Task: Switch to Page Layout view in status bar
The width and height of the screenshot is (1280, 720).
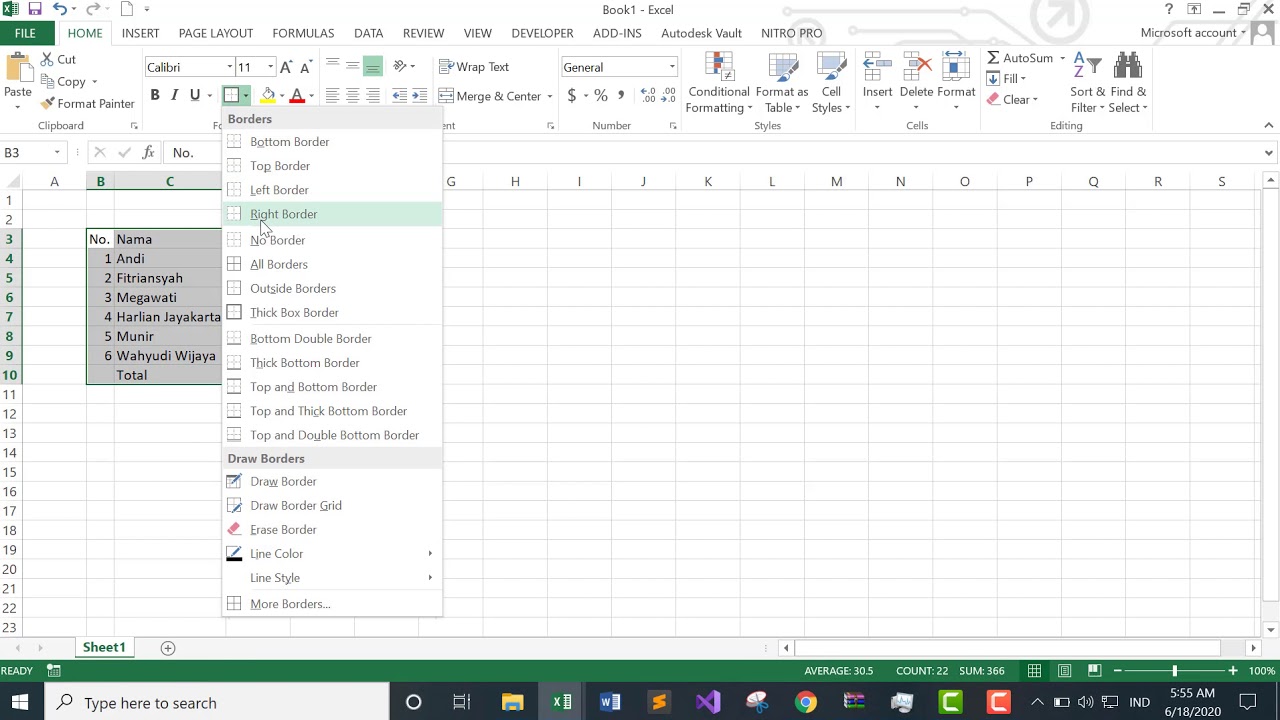Action: [1065, 671]
